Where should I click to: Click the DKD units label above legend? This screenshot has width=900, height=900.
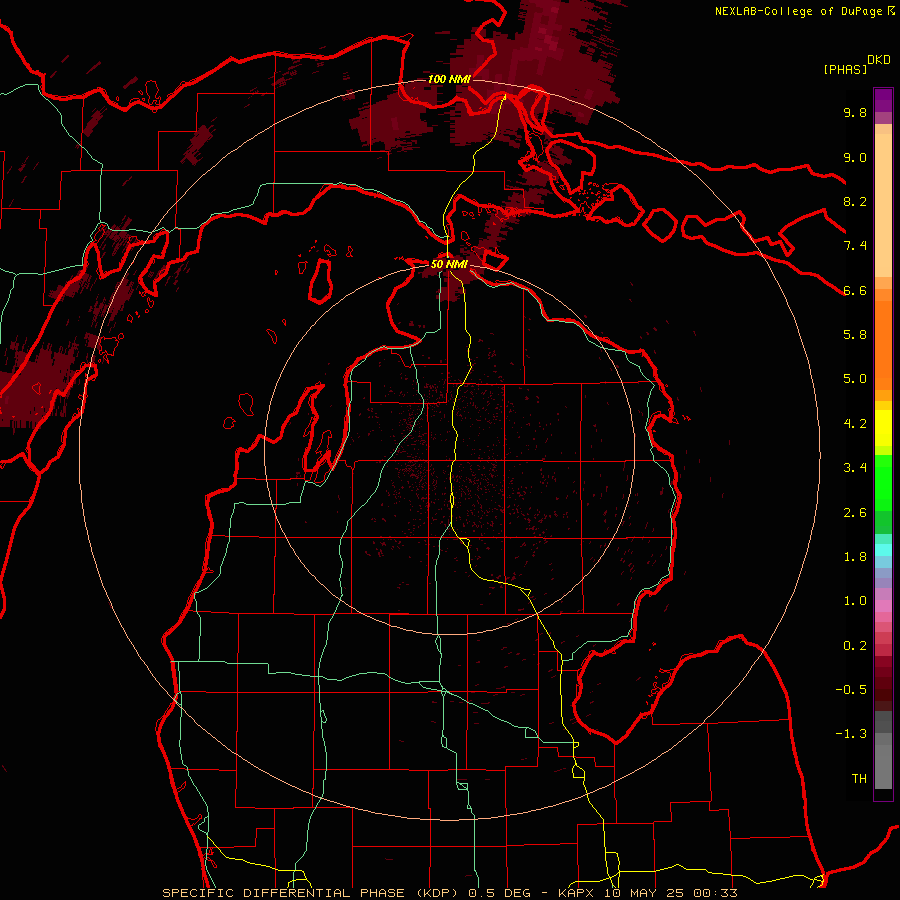(879, 60)
